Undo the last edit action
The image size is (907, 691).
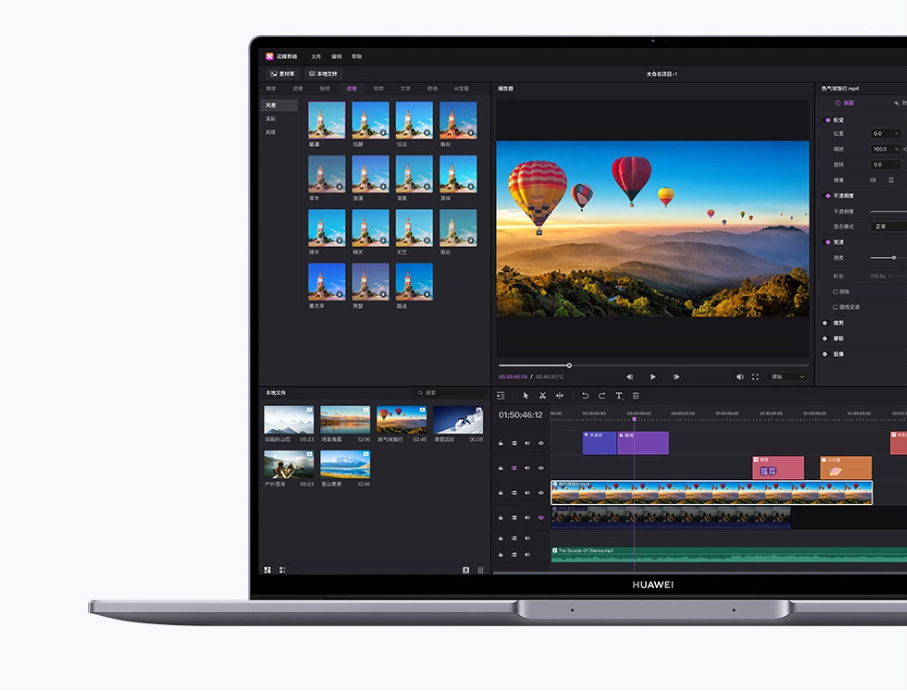coord(585,395)
